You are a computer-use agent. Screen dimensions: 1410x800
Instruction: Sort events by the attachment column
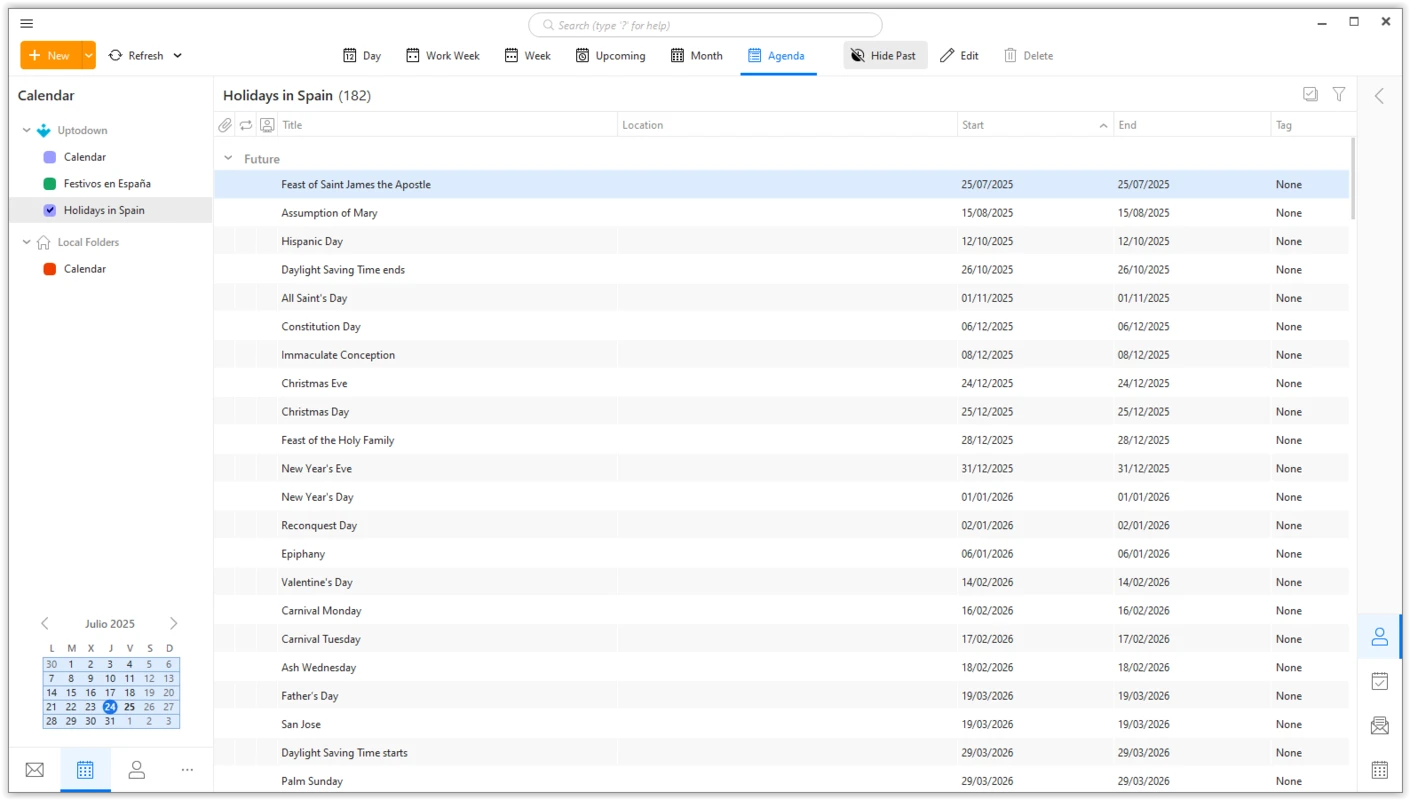click(x=225, y=124)
